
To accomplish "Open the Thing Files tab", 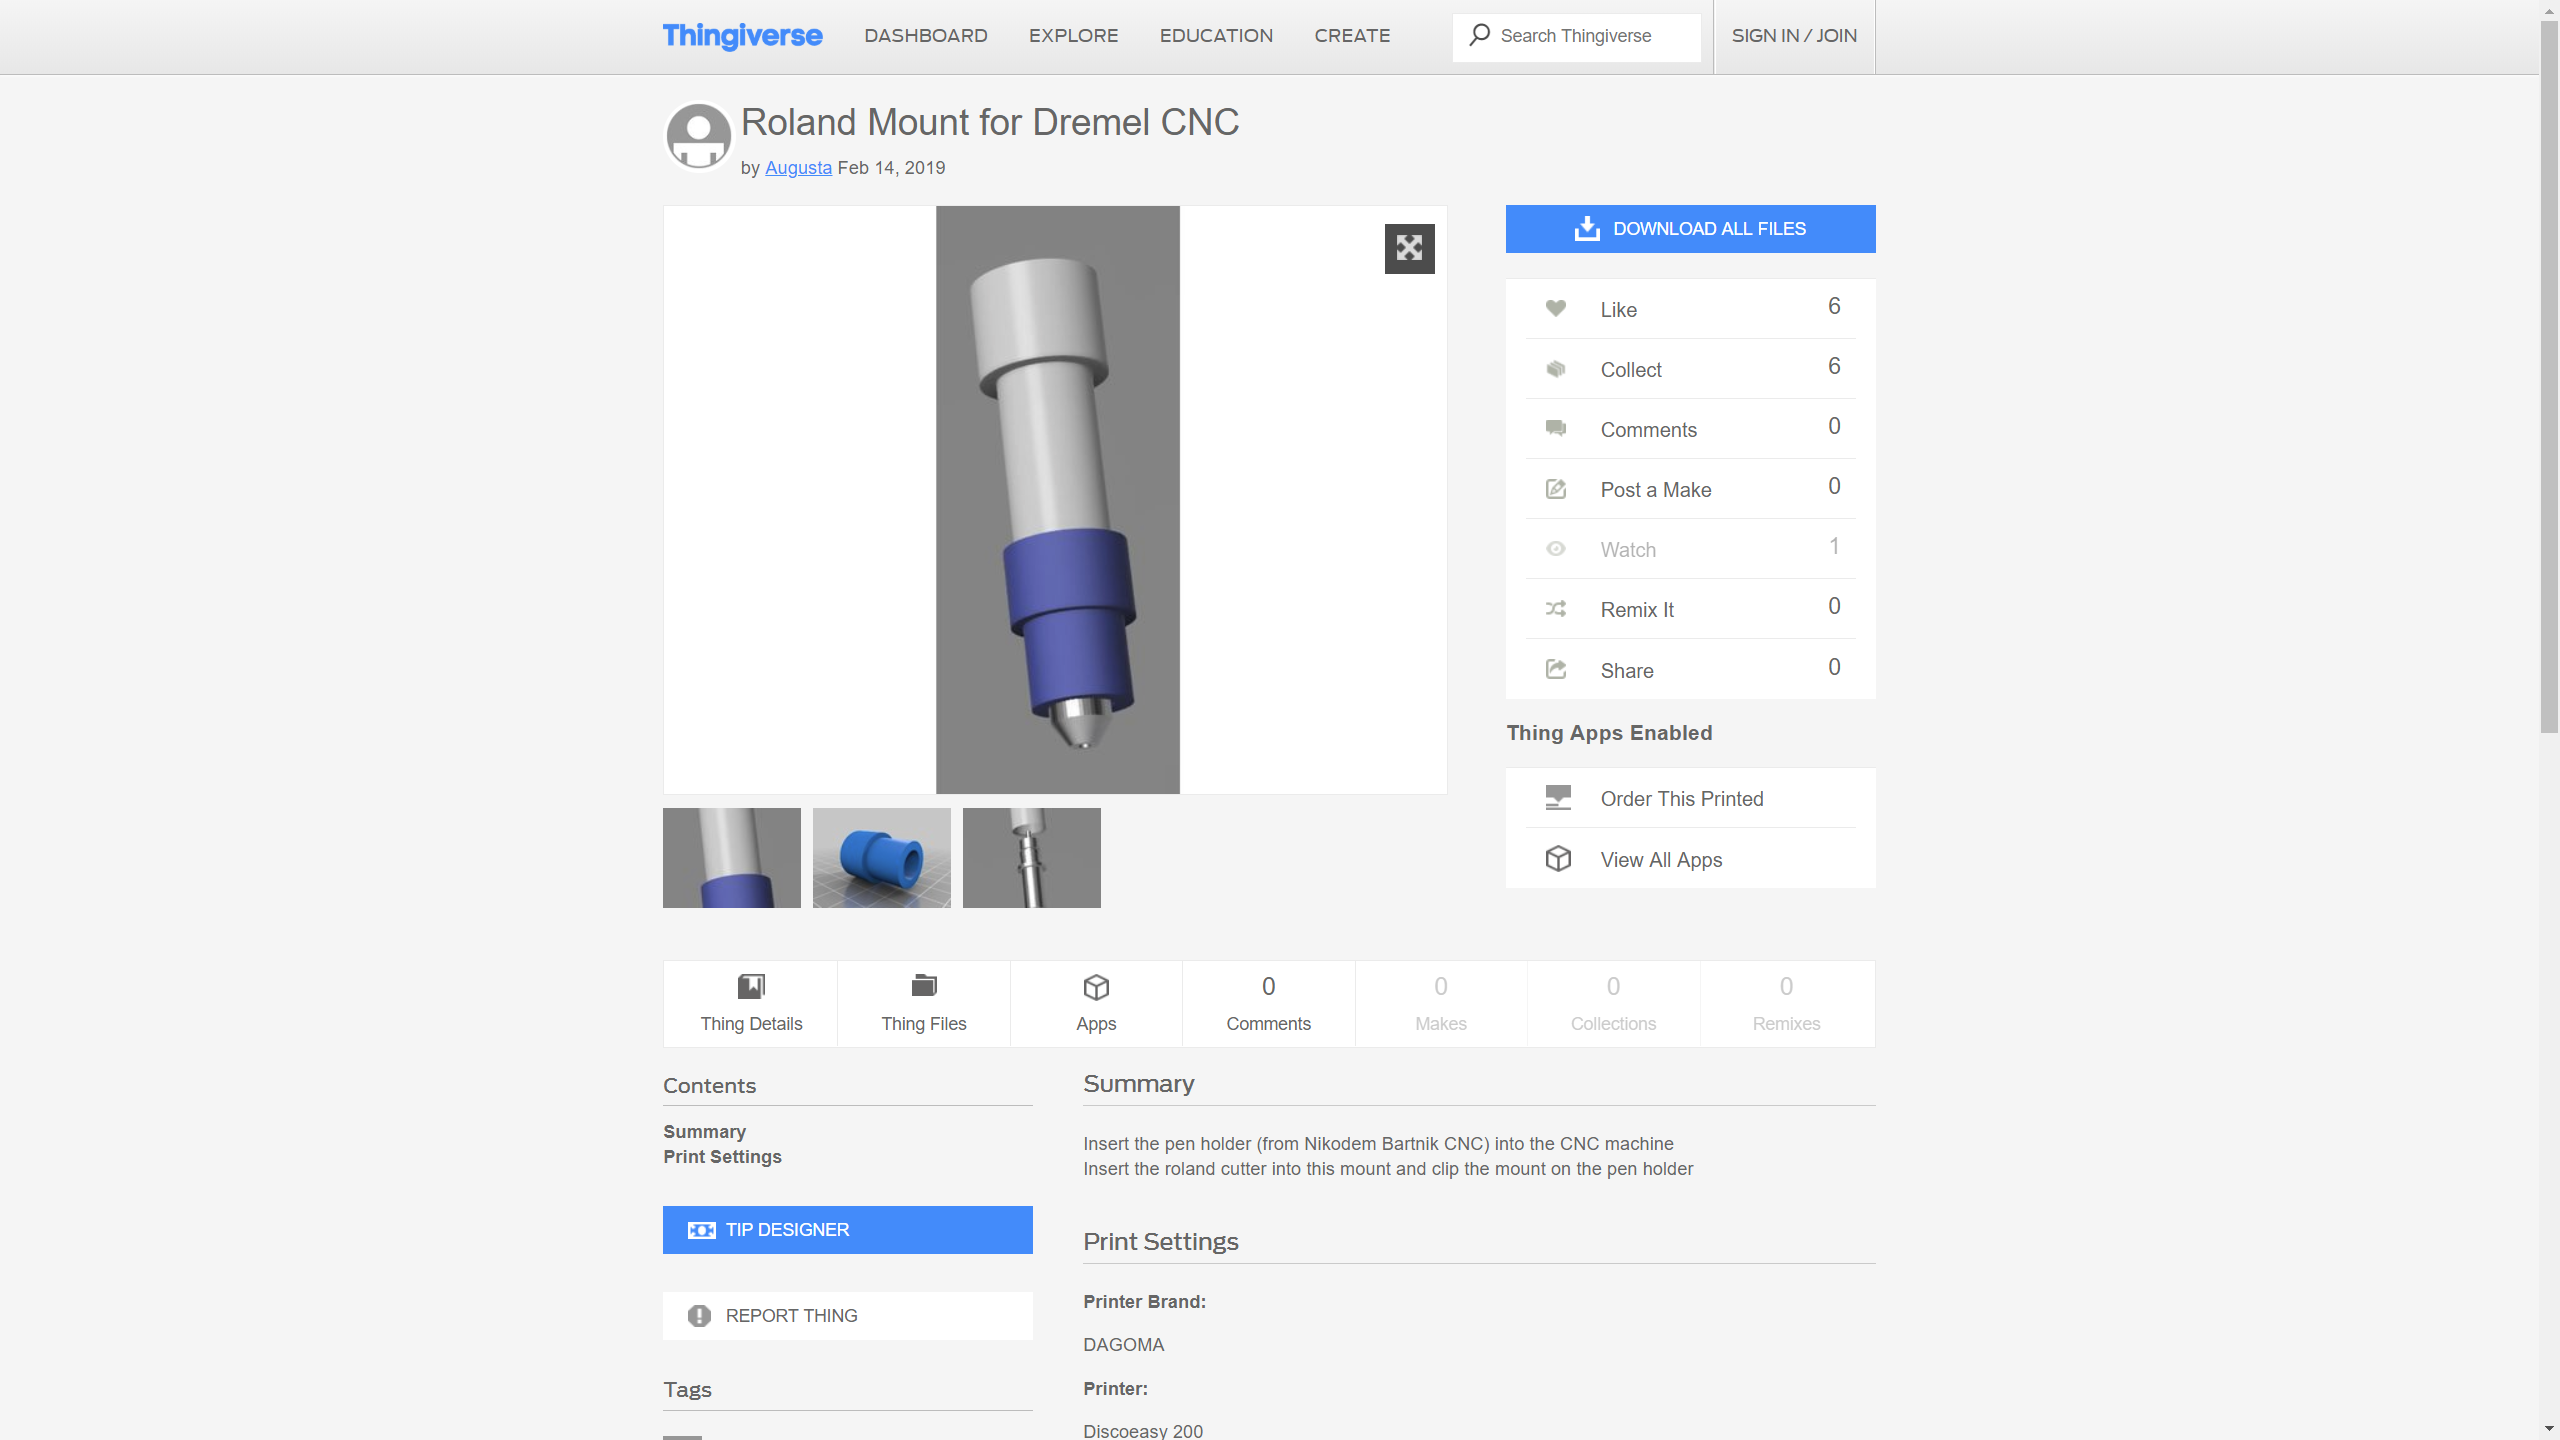I will pos(923,1003).
